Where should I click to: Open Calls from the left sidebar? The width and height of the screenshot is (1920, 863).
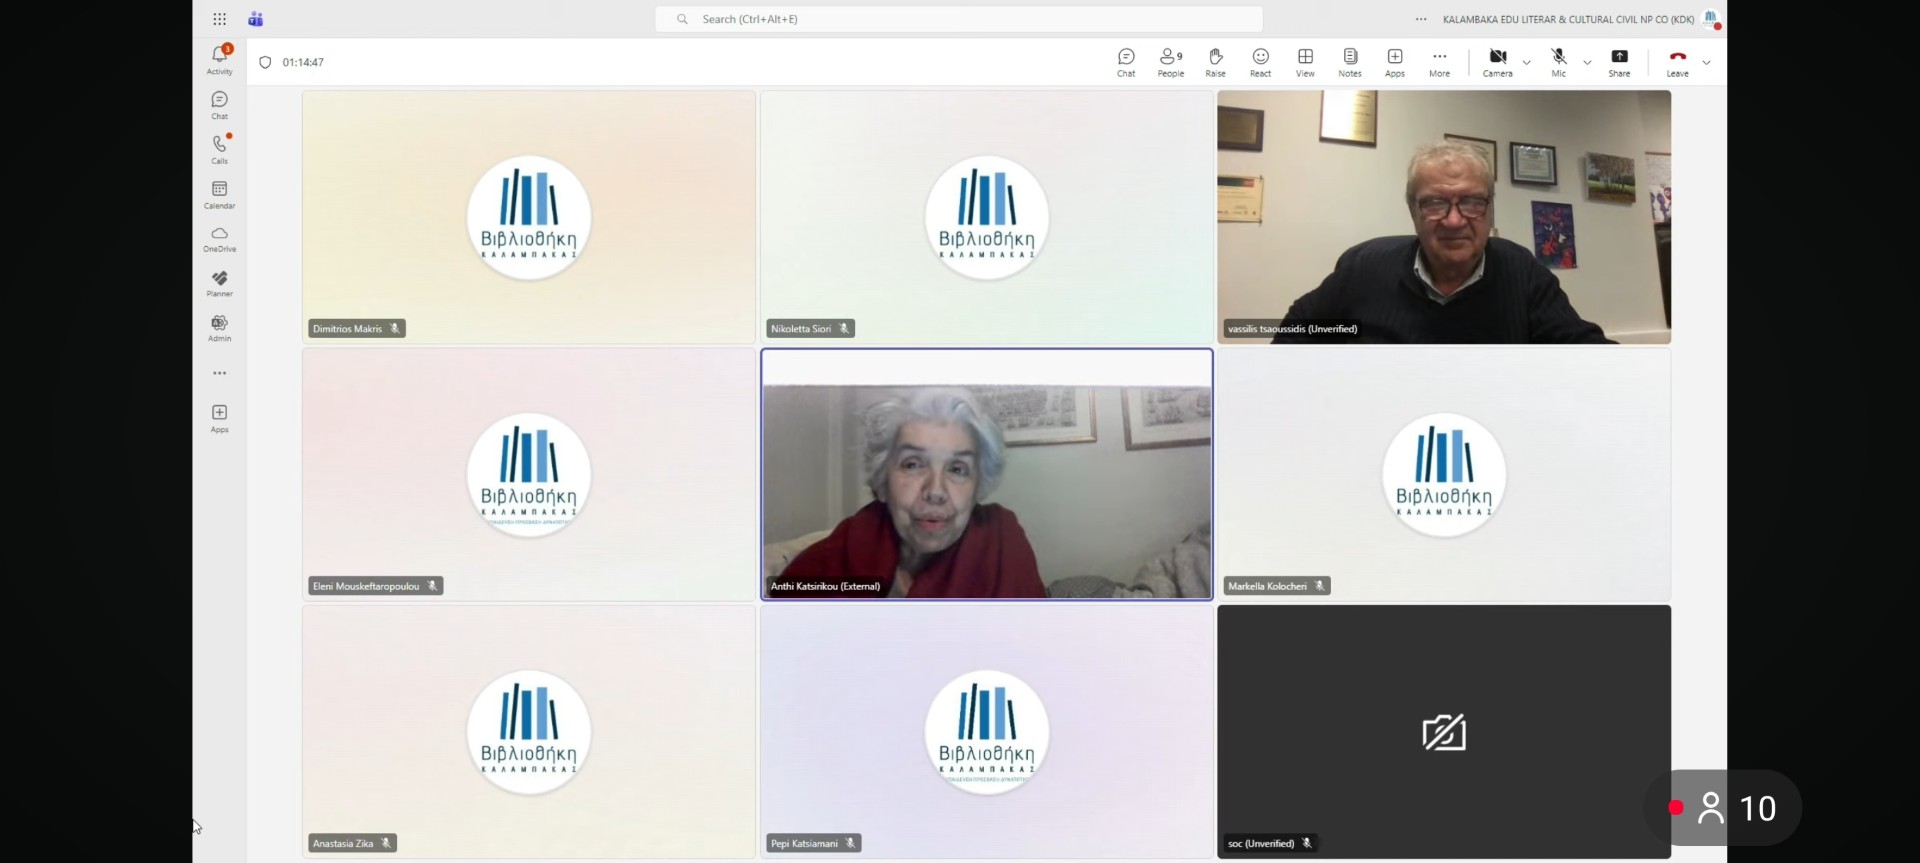tap(219, 148)
